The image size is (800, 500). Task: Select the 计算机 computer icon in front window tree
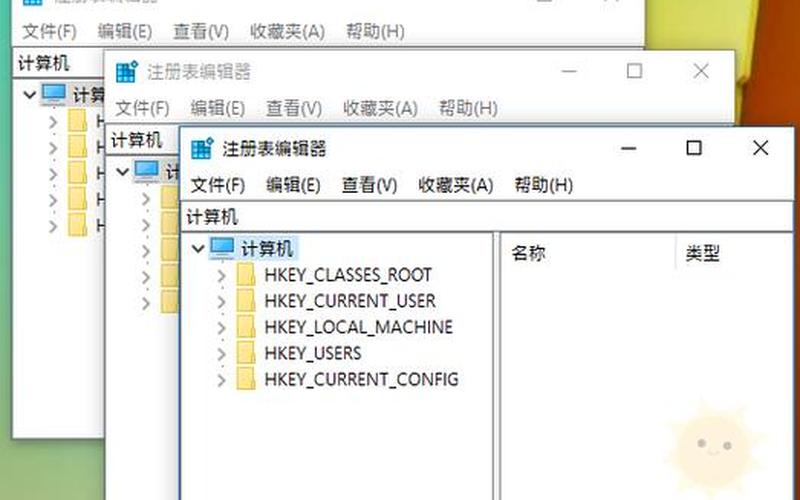(222, 248)
